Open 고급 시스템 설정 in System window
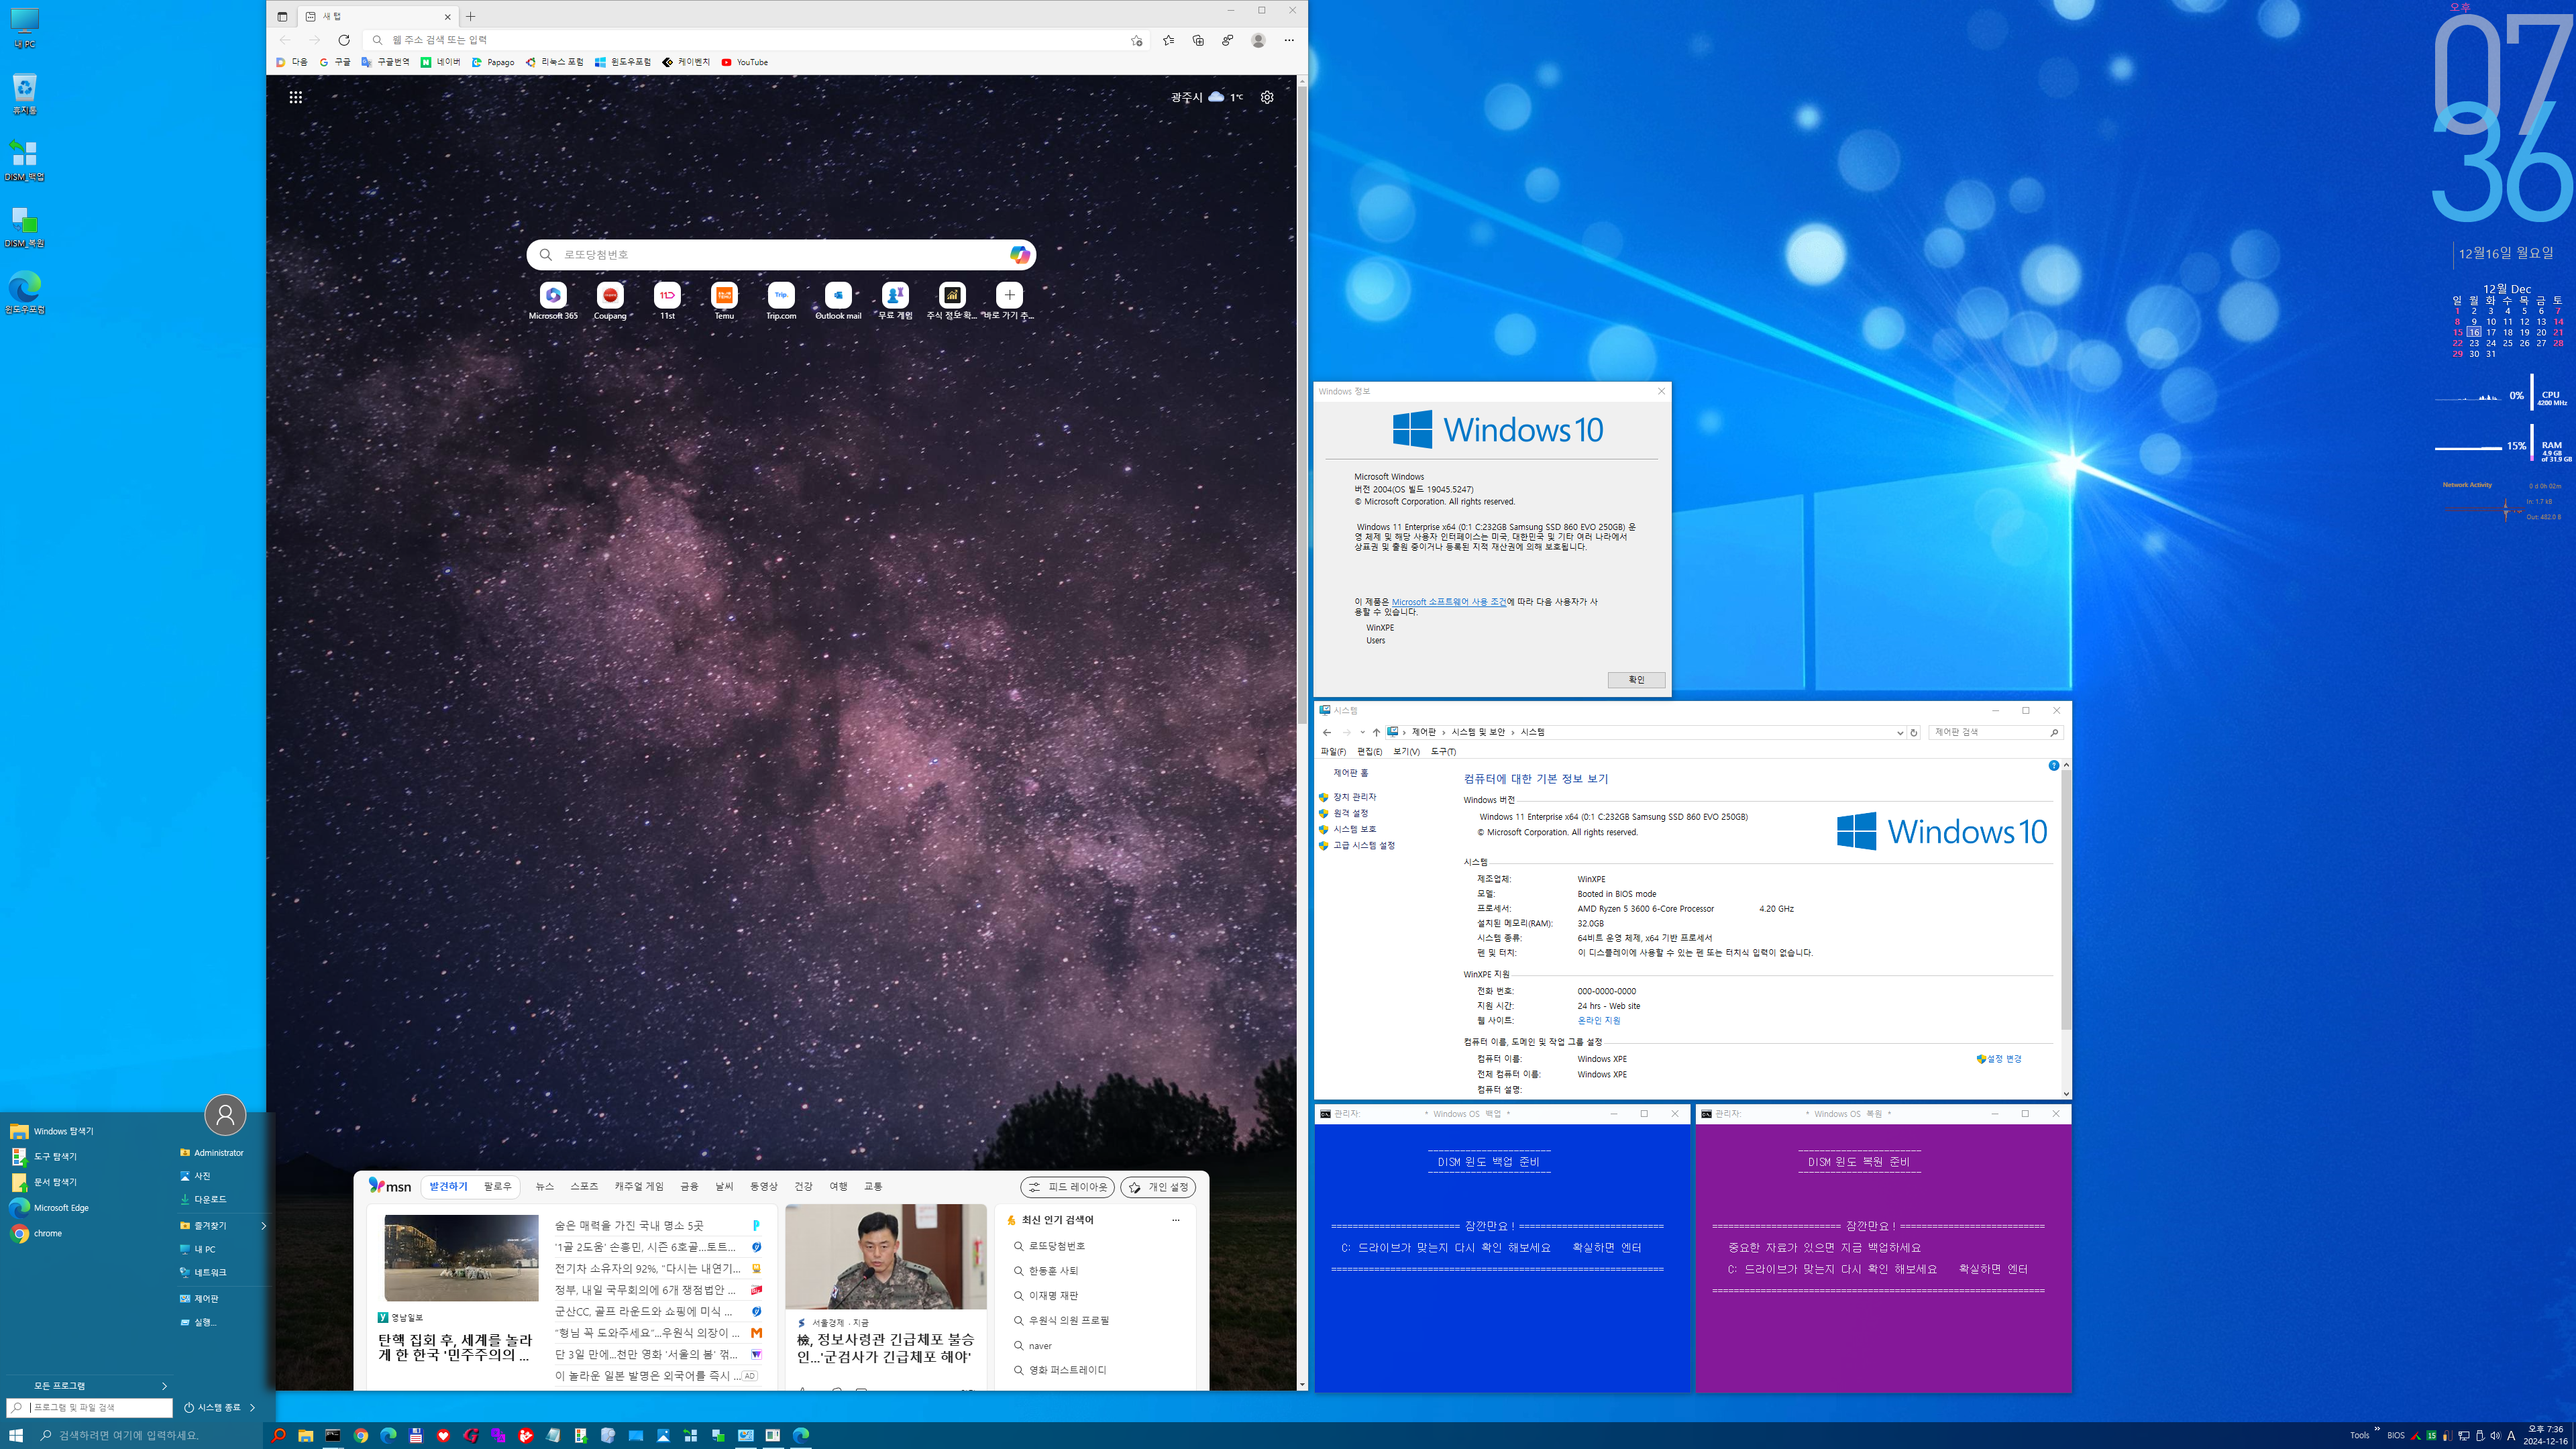2576x1449 pixels. (1363, 845)
